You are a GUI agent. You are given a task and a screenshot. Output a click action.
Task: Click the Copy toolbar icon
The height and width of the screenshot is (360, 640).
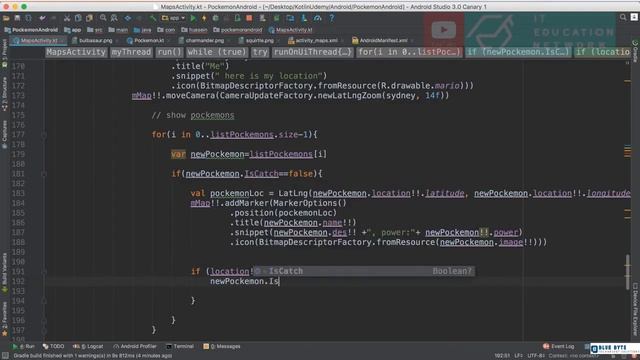point(78,18)
